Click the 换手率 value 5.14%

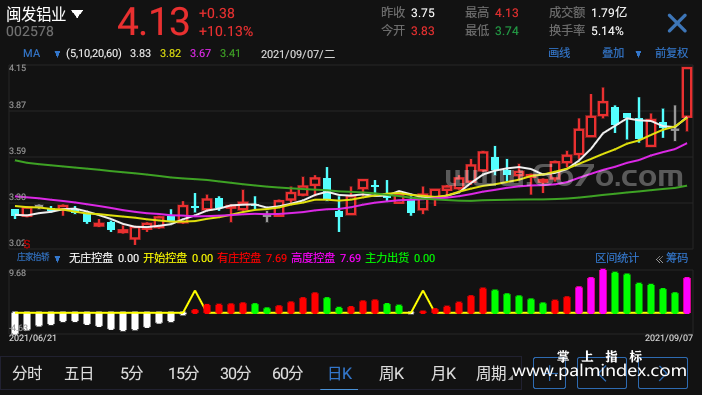coord(607,31)
